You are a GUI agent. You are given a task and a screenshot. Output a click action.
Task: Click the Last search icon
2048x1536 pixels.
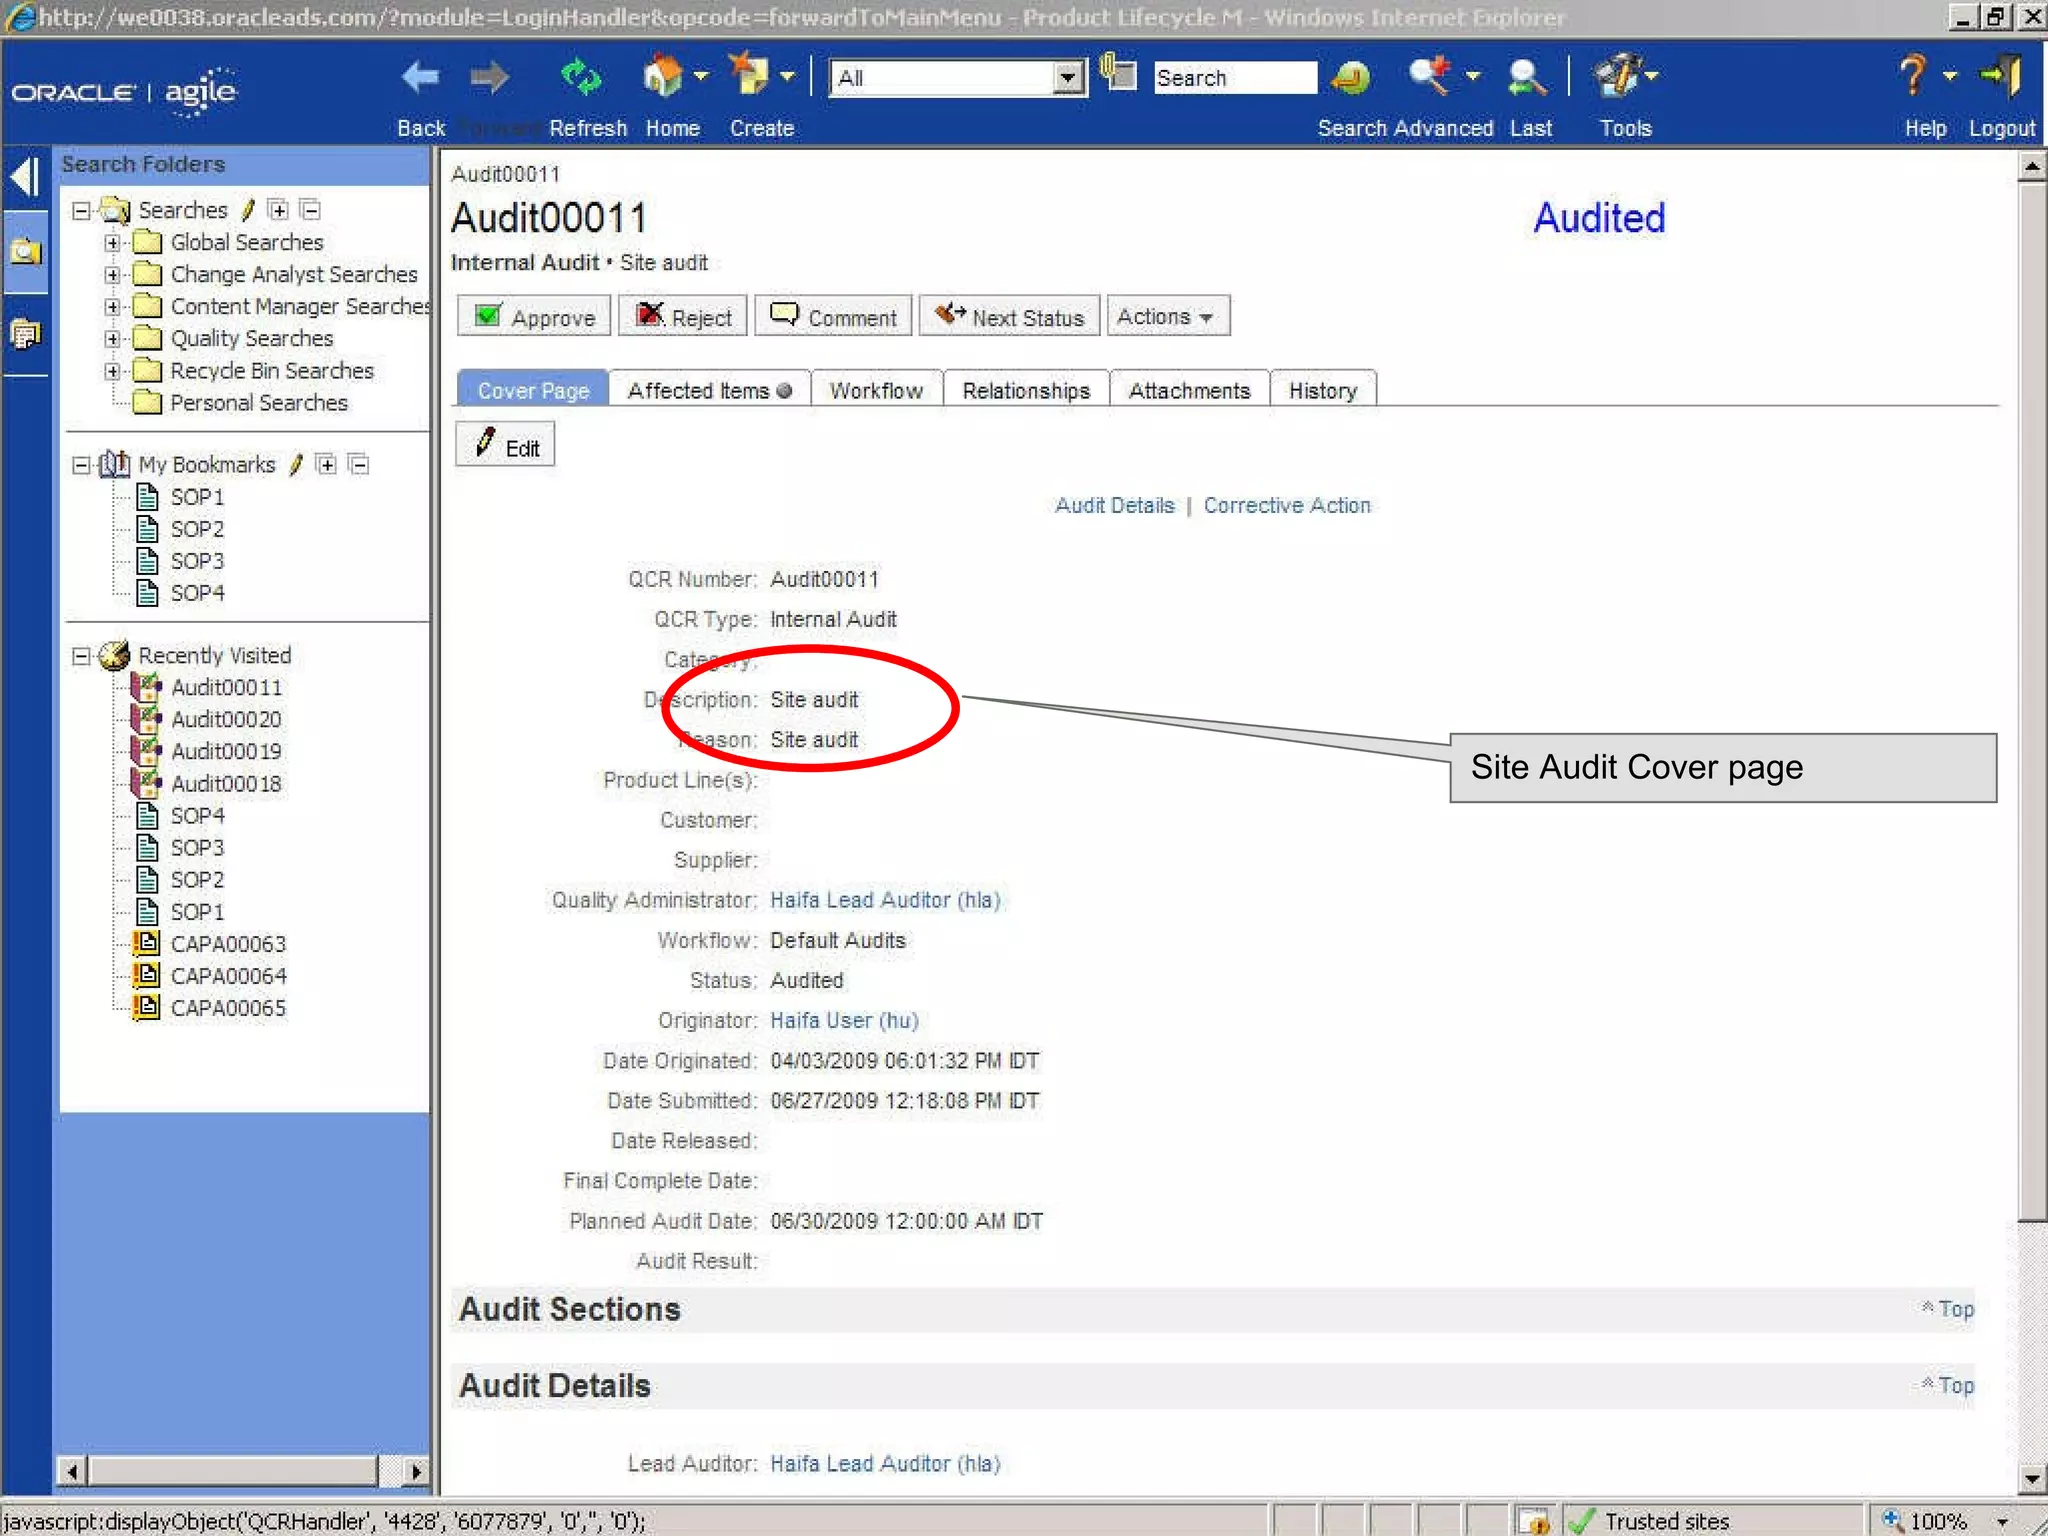[x=1527, y=78]
